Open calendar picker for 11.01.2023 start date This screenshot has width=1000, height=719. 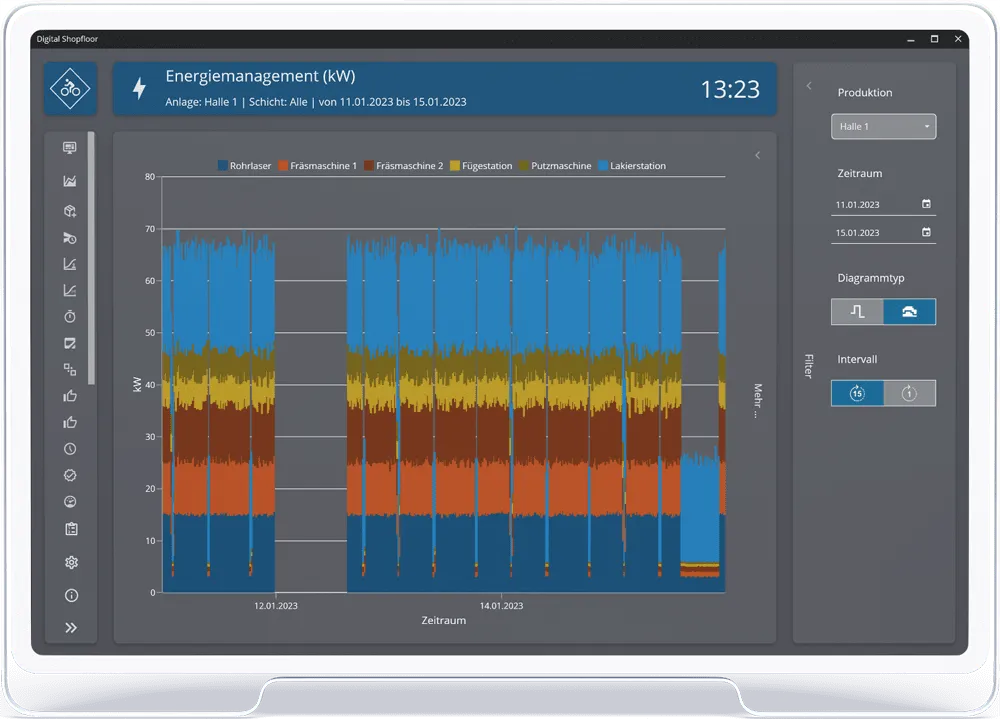coord(926,204)
